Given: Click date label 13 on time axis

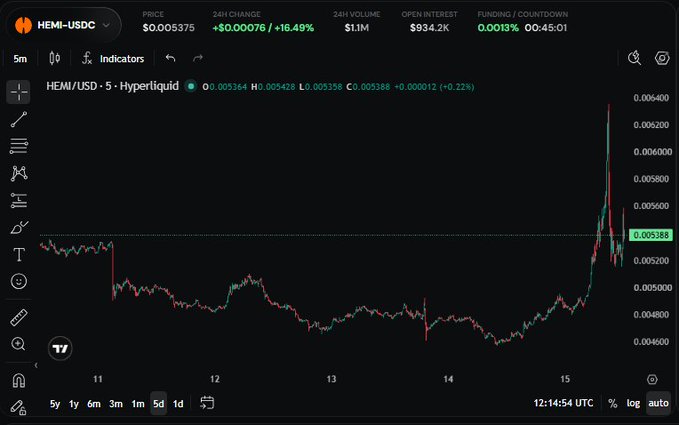Looking at the screenshot, I should 331,379.
